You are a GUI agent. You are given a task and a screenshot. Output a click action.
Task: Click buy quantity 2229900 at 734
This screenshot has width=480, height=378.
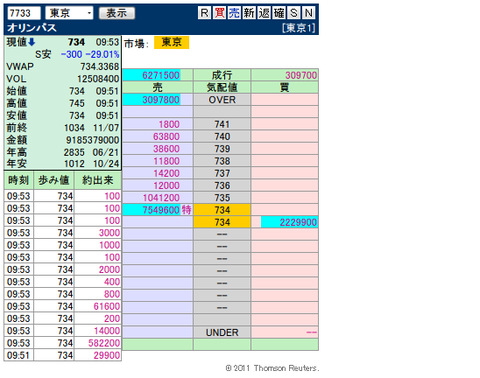point(298,222)
